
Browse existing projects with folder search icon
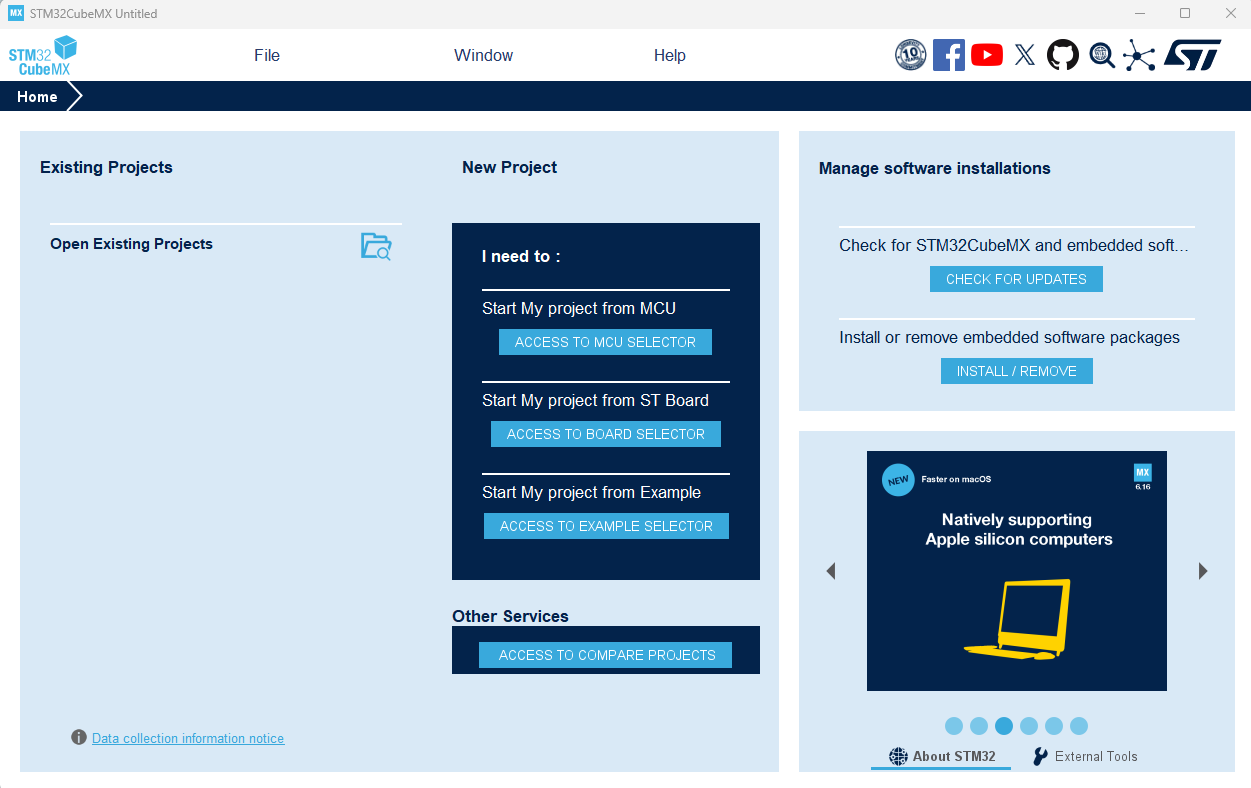(x=376, y=246)
